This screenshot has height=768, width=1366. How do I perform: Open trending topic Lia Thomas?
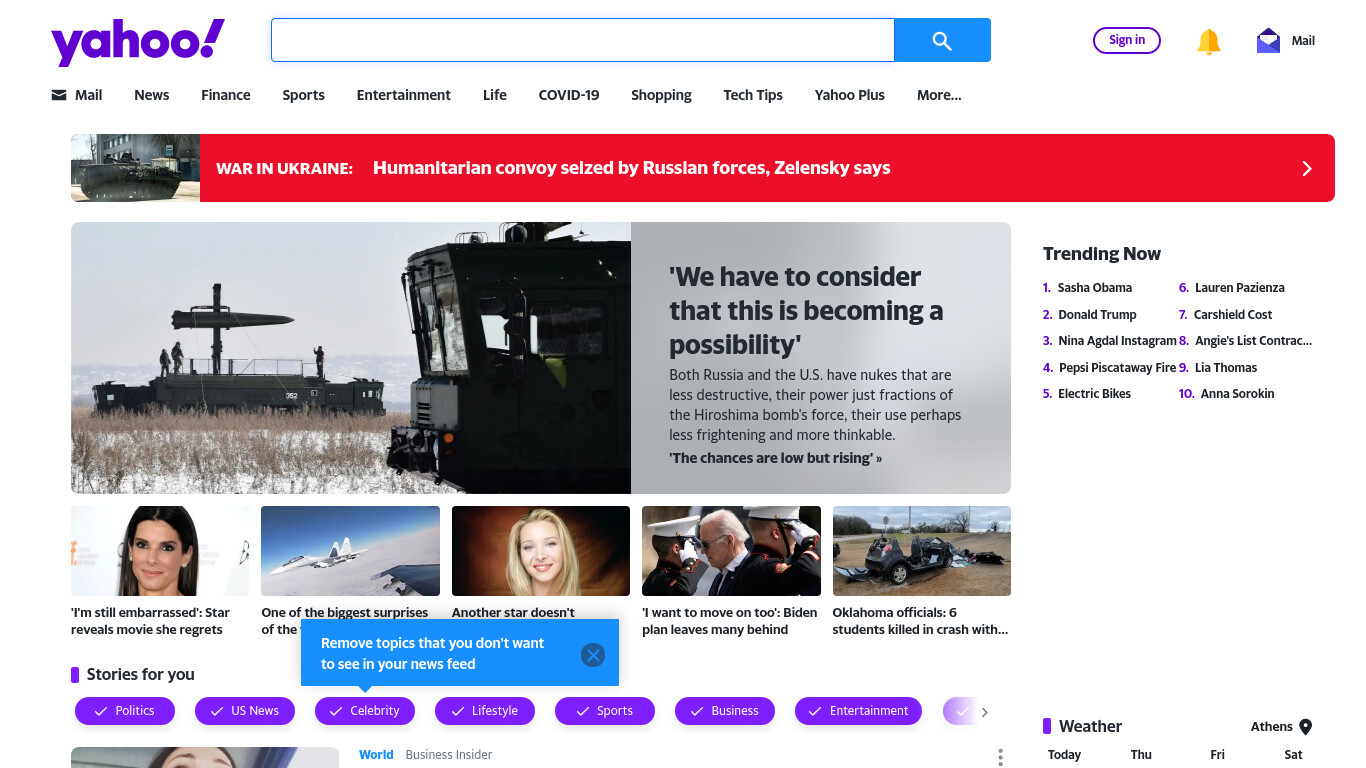pyautogui.click(x=1226, y=368)
